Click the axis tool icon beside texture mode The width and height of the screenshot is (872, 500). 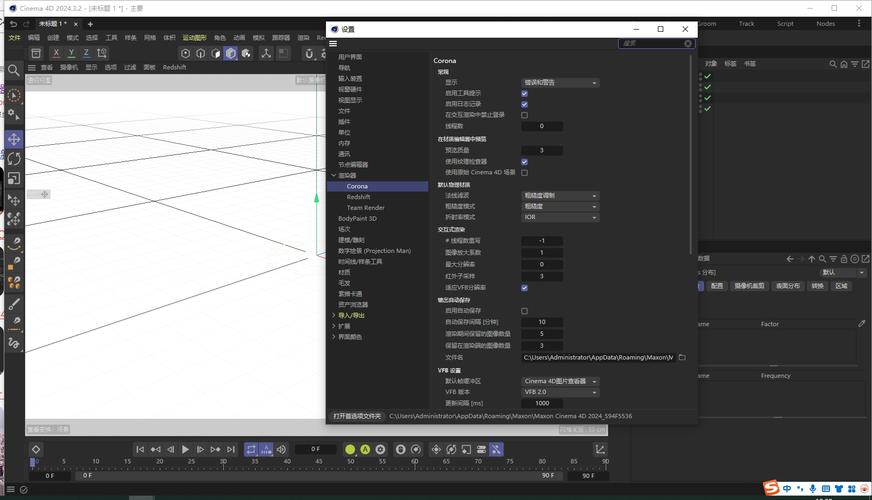pos(266,53)
